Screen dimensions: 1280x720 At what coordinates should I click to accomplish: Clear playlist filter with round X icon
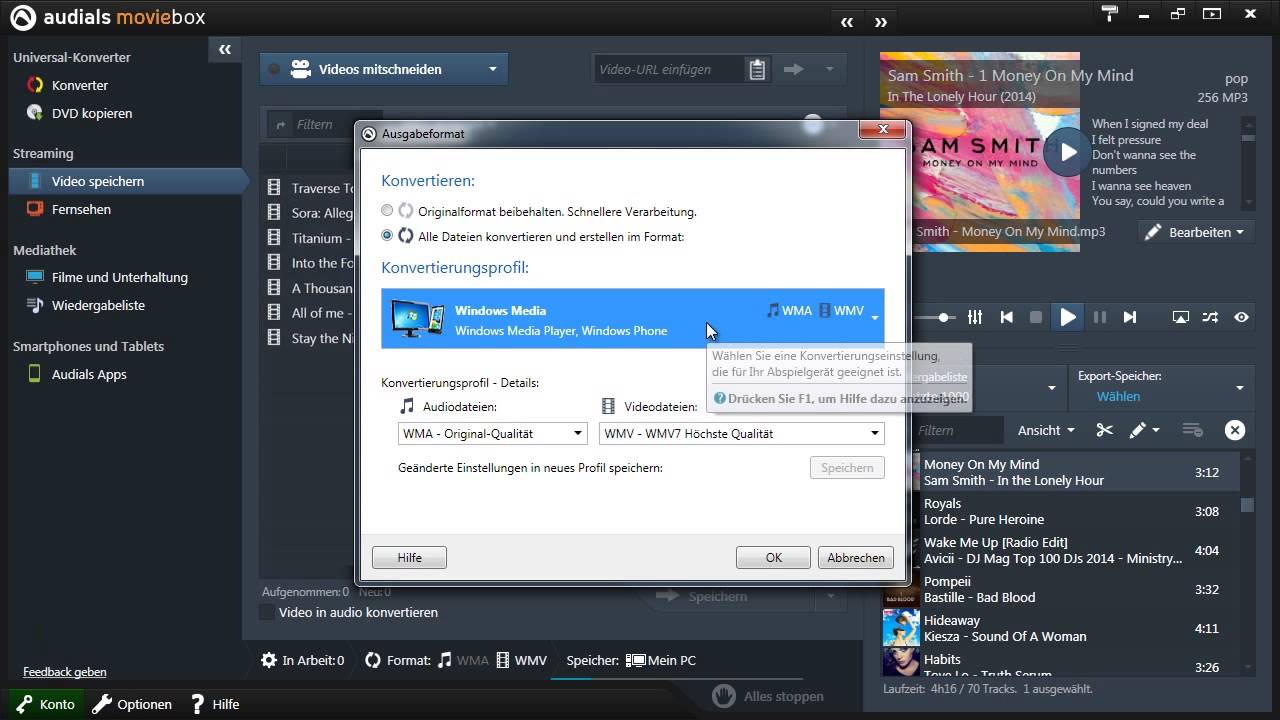1235,430
